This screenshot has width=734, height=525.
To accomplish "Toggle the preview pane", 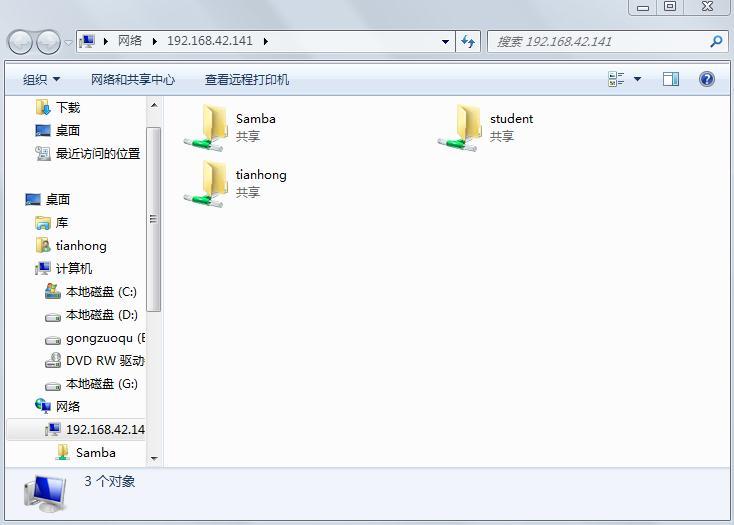I will pos(671,79).
